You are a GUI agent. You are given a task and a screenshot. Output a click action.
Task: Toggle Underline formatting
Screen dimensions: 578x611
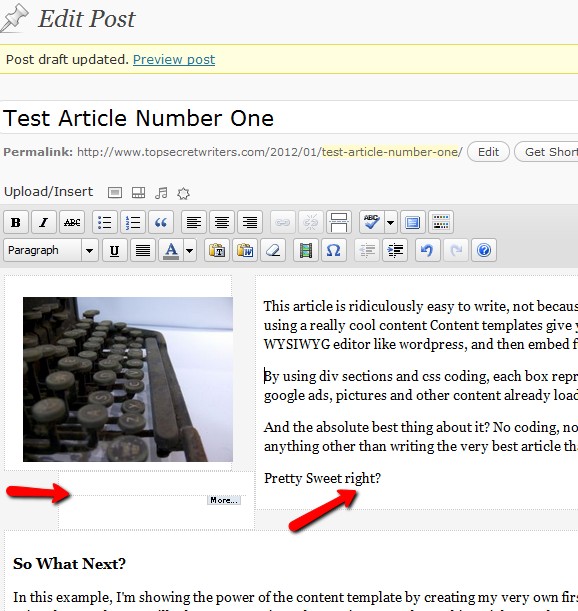click(x=114, y=250)
